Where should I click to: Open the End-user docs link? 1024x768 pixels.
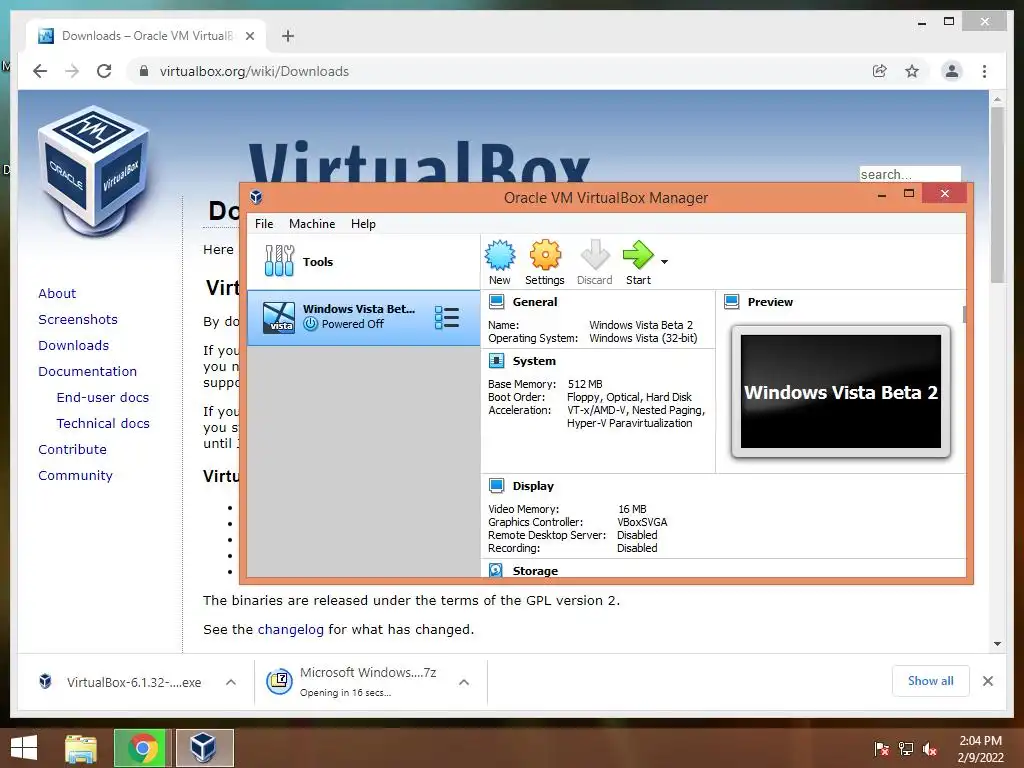pos(103,397)
